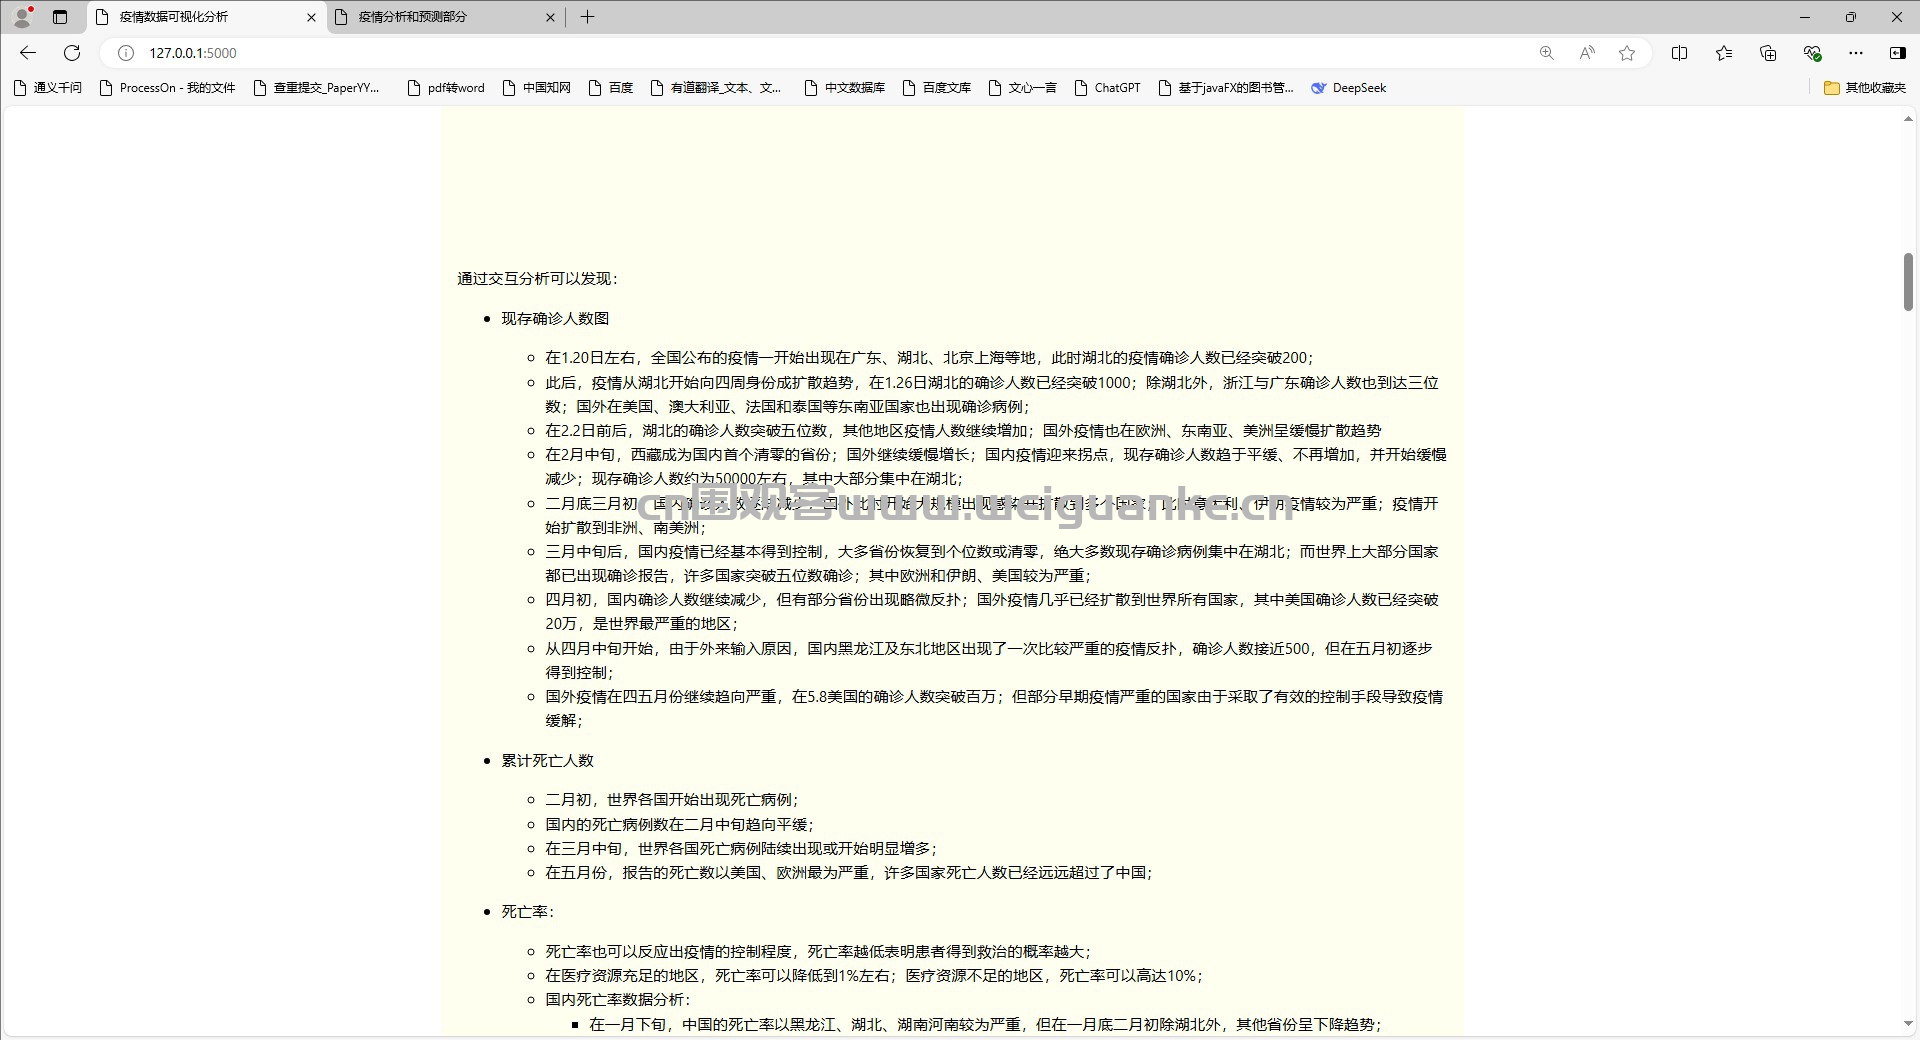Close the 疫情数据可视化分析 tab

click(x=311, y=17)
